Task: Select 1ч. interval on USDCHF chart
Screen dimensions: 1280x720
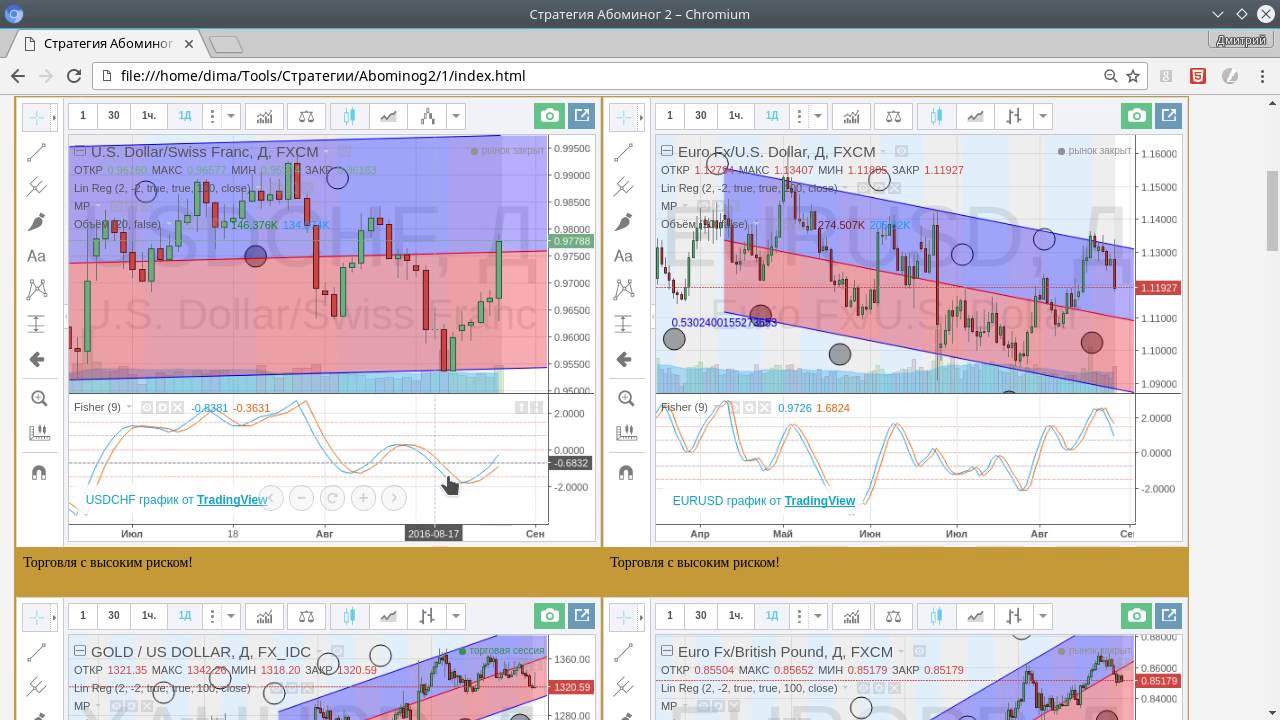Action: (149, 116)
